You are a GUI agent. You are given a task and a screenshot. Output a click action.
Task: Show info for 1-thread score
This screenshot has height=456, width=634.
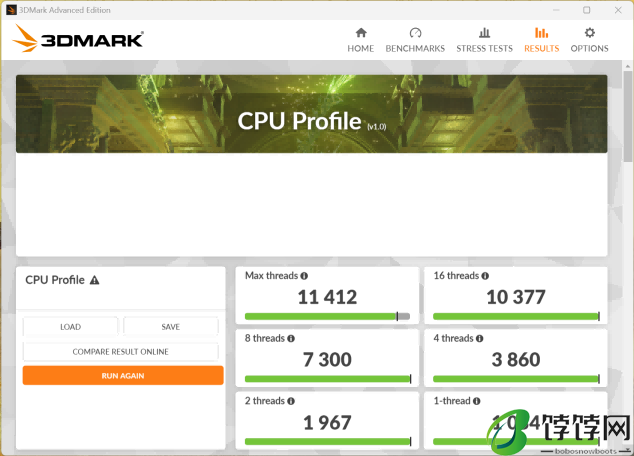(477, 401)
